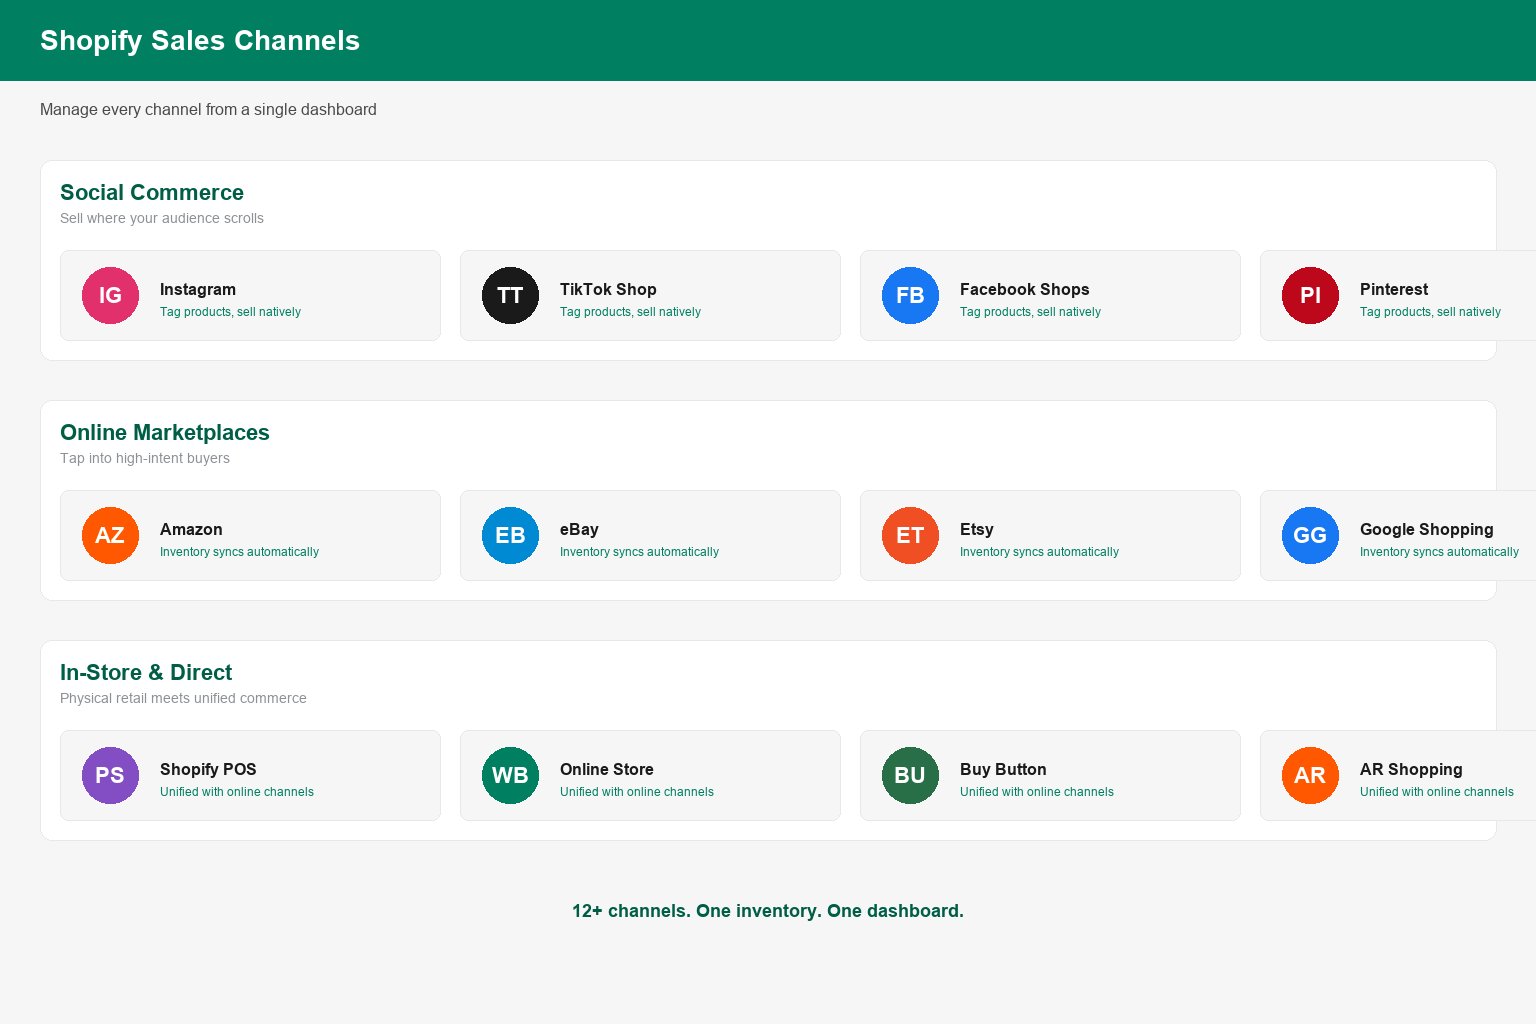Click eBay's "Inventory syncs automatically" text

(x=639, y=552)
